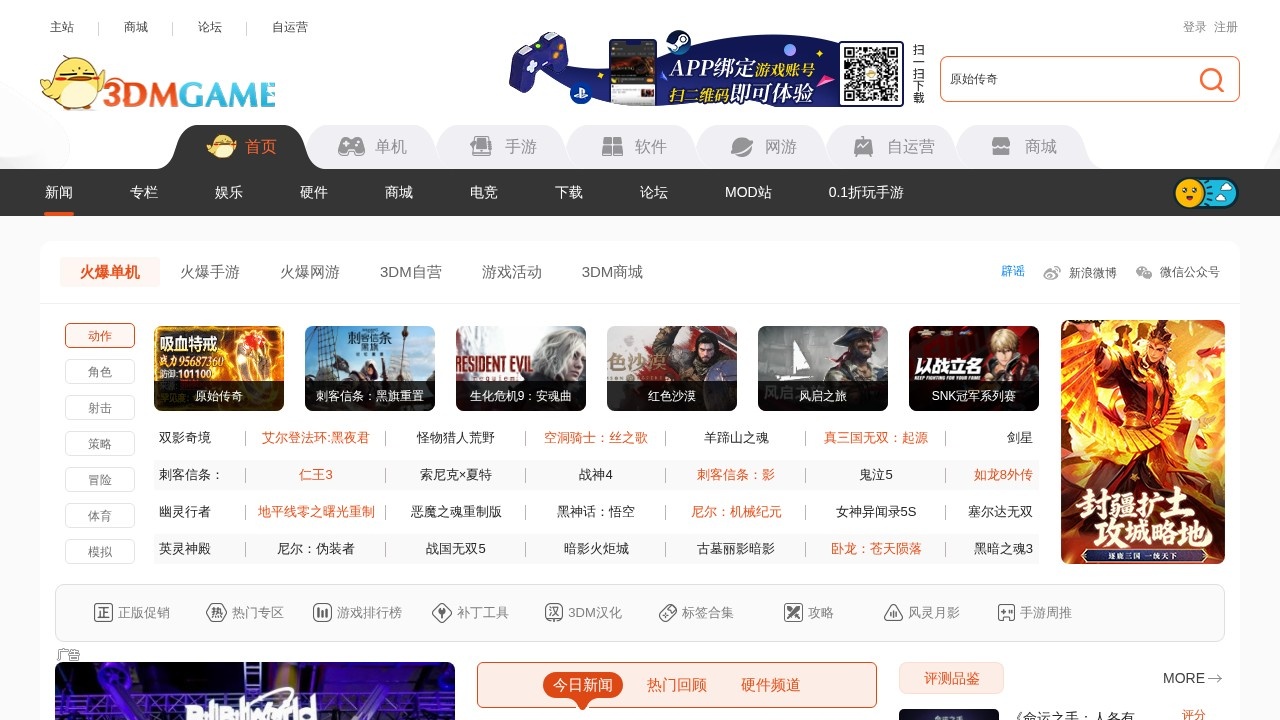
Task: Select the 射击 genre filter
Action: 100,408
